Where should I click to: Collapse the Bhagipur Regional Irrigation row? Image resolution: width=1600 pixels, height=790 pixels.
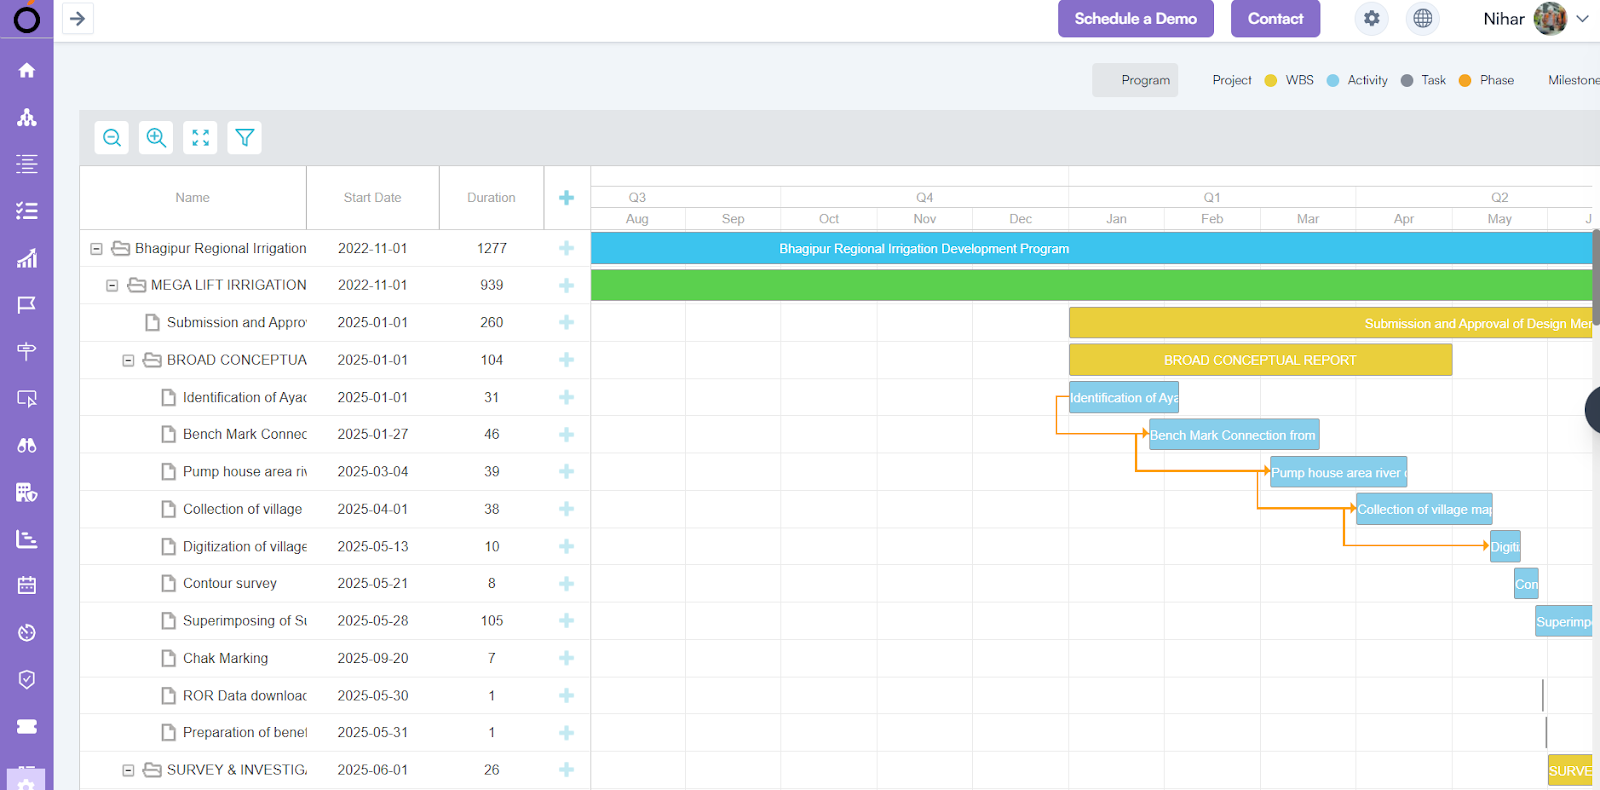pyautogui.click(x=97, y=249)
